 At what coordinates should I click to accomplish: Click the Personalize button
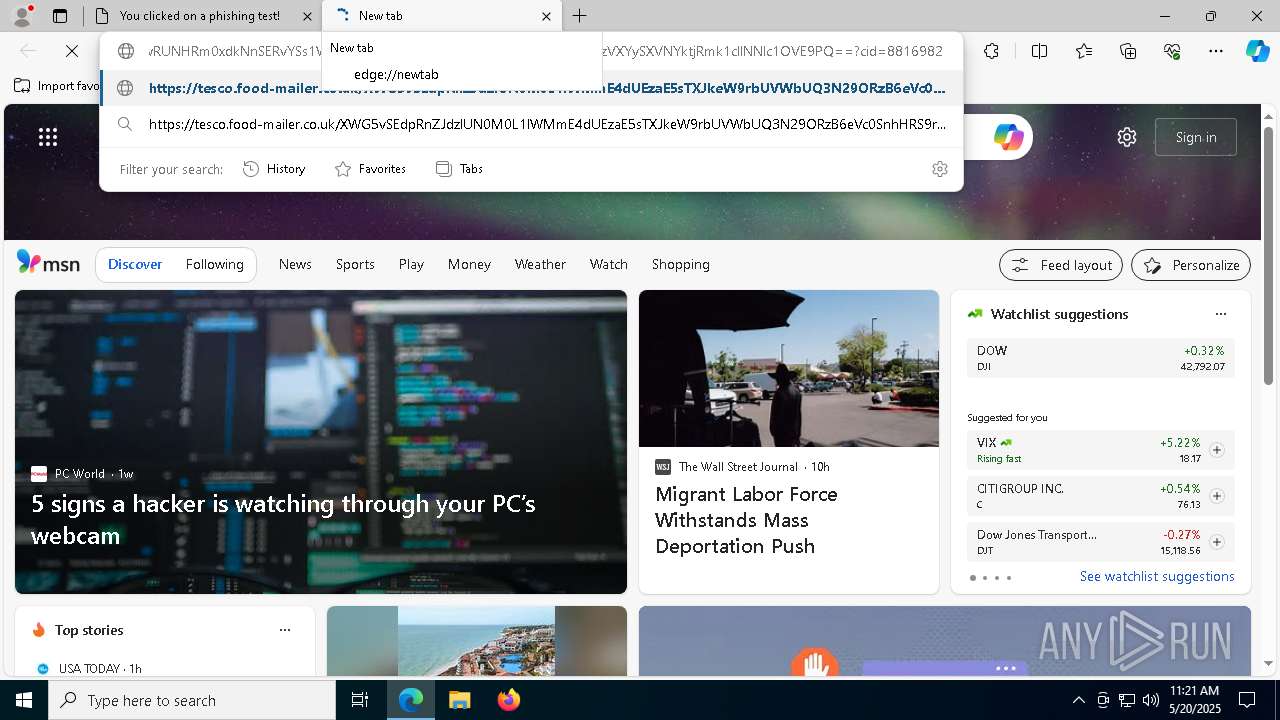pyautogui.click(x=1191, y=265)
